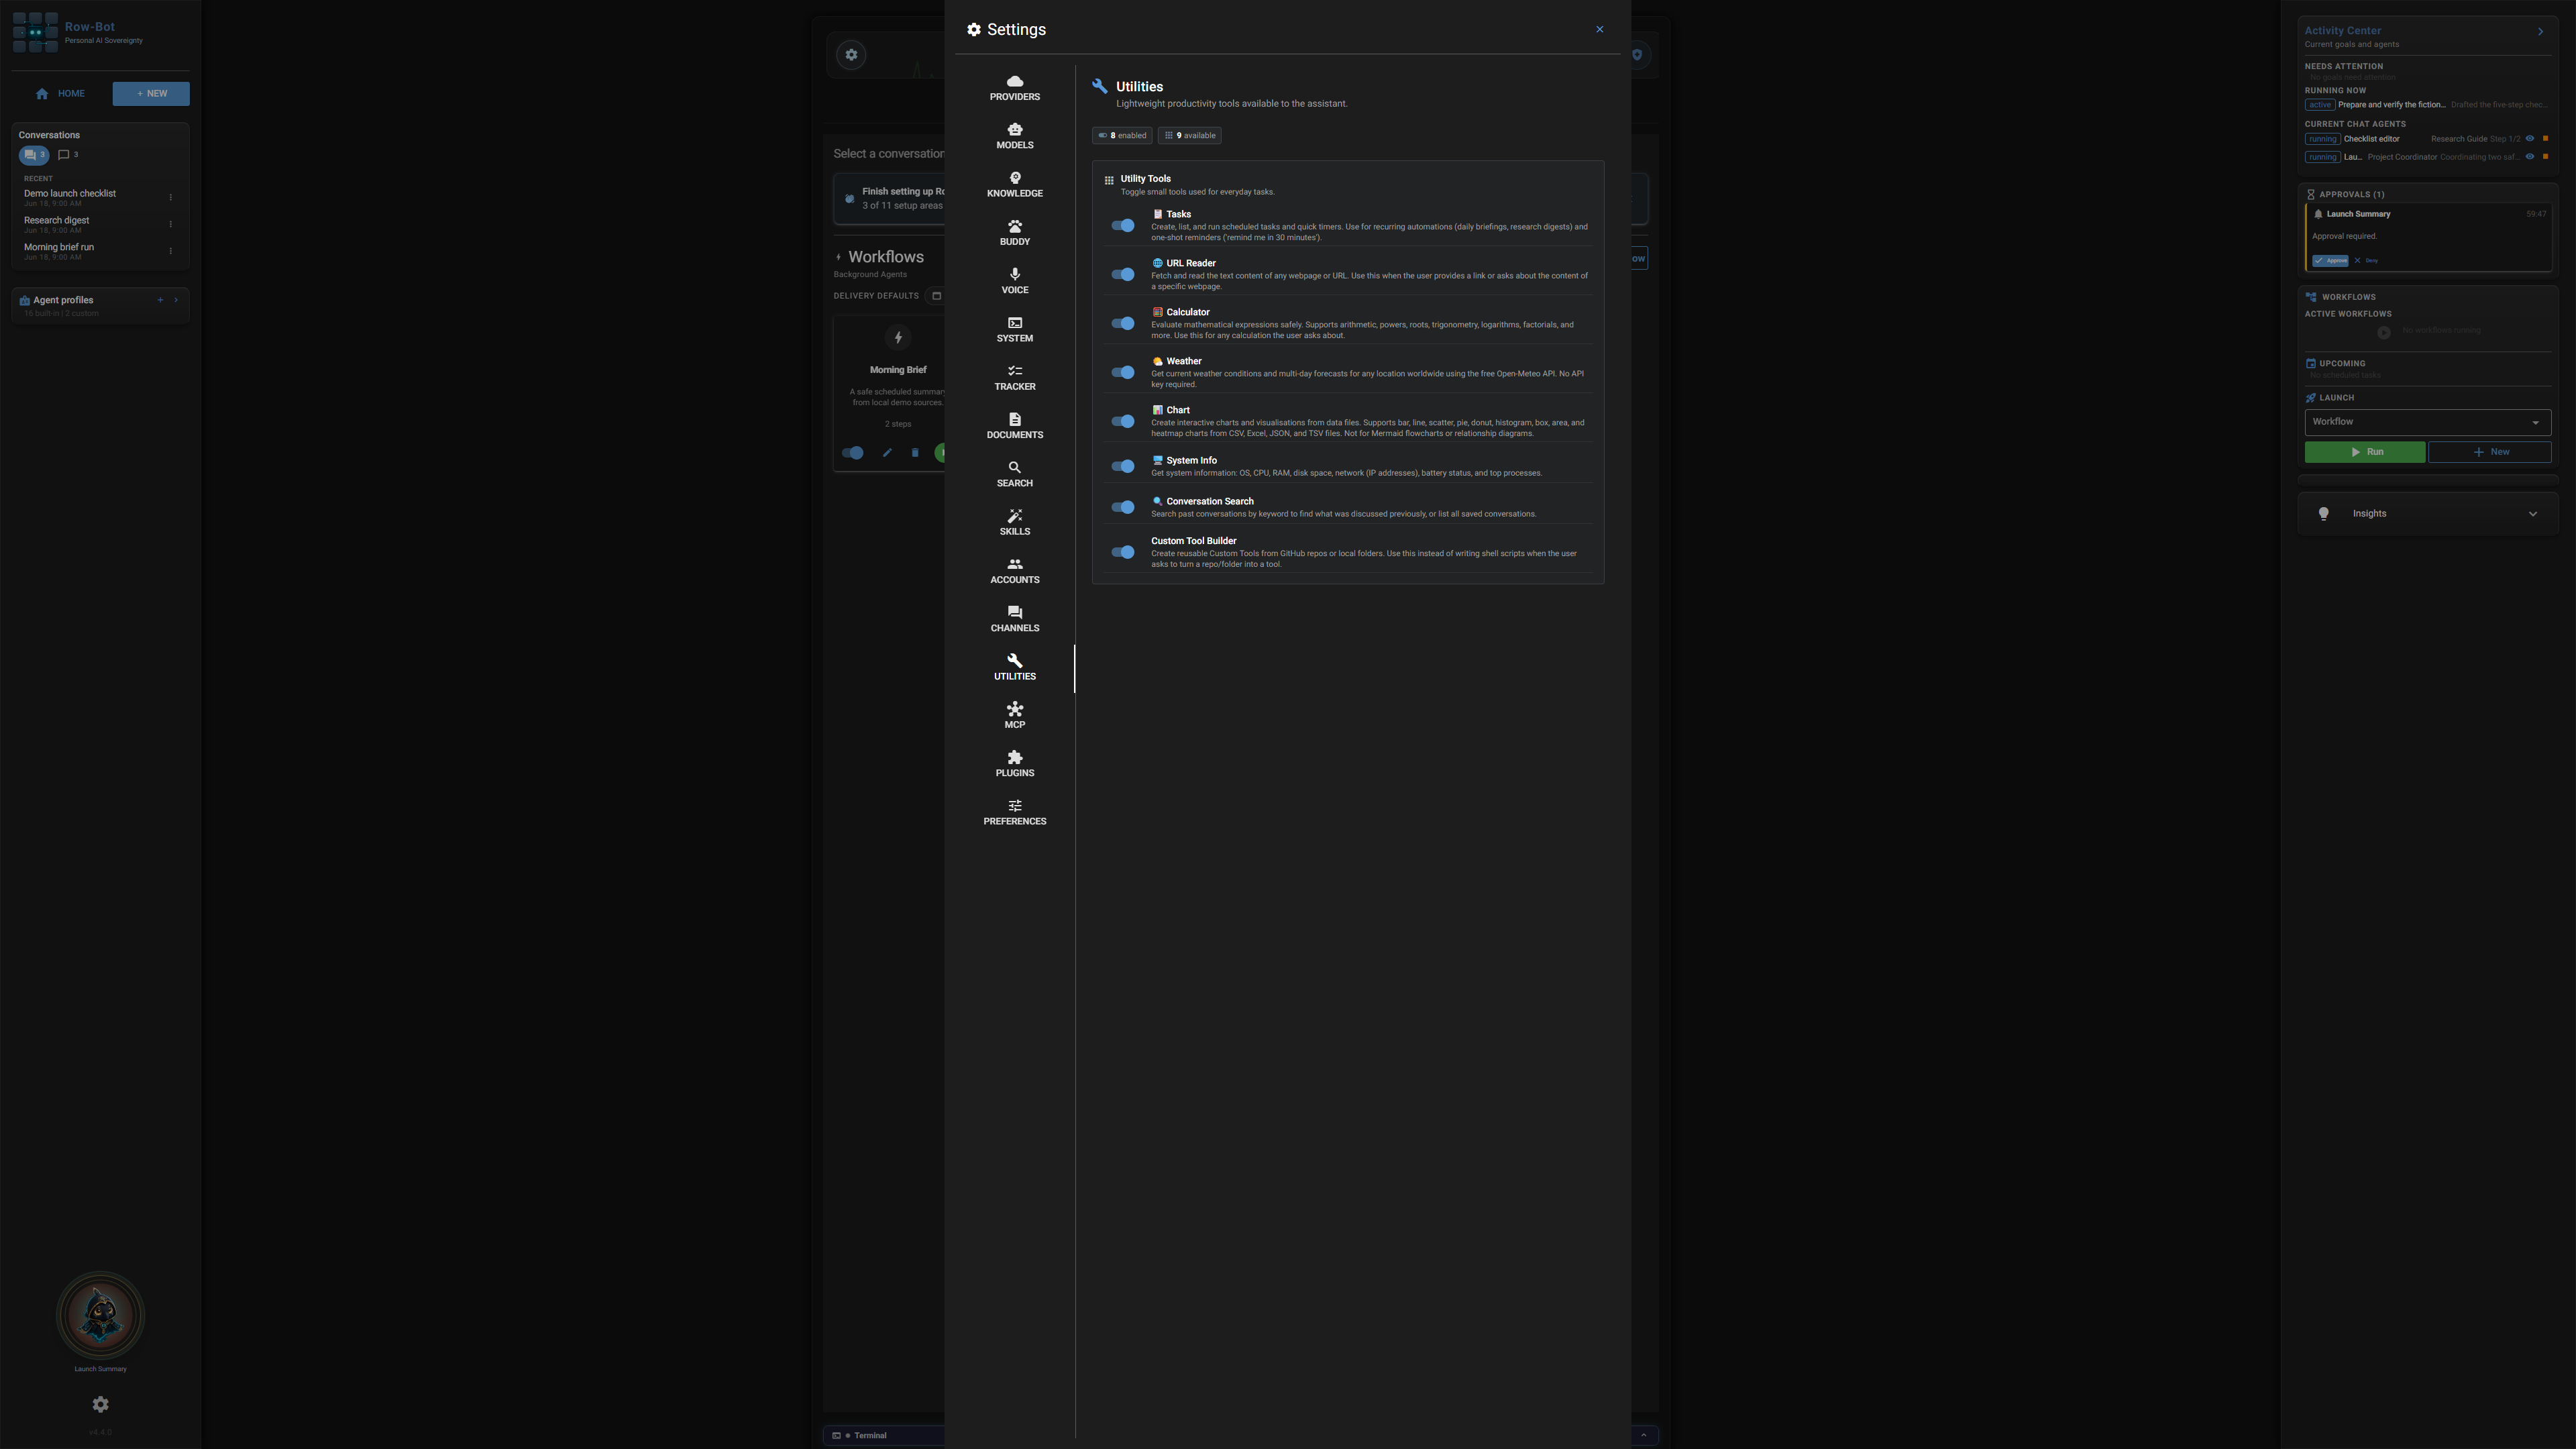Open the Channels settings section
The image size is (2576, 1449).
coord(1014,620)
